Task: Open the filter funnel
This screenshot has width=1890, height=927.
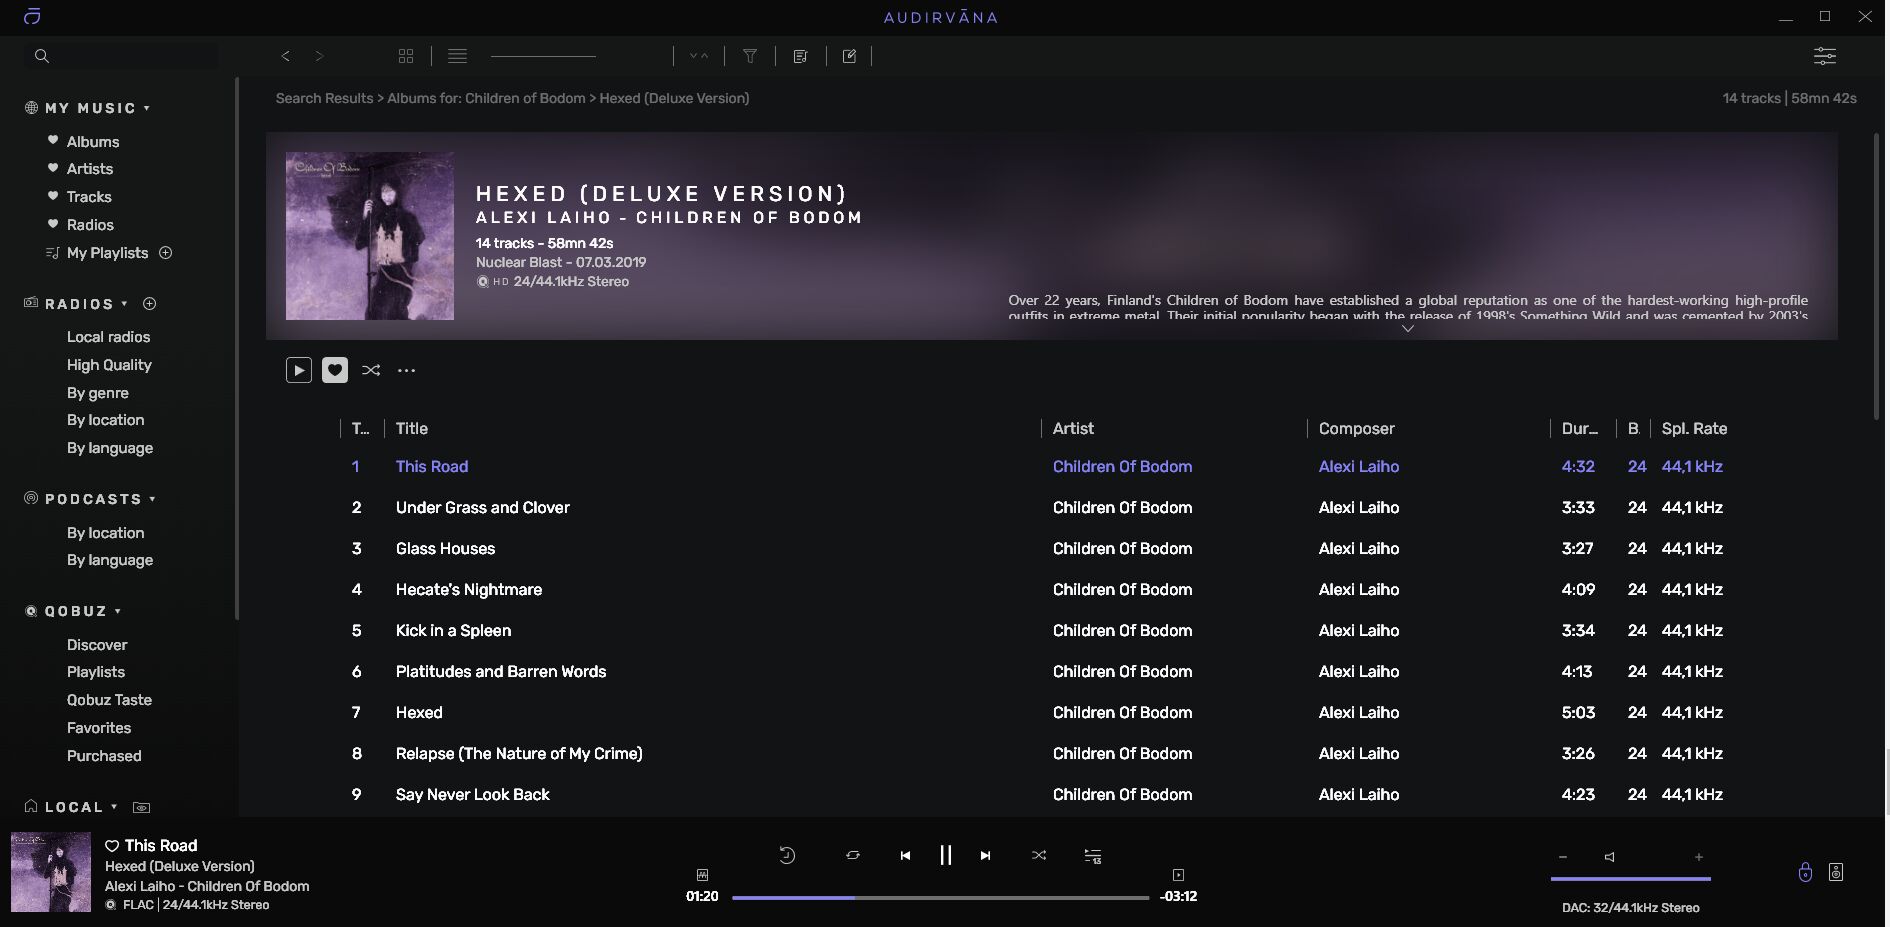Action: (x=750, y=56)
